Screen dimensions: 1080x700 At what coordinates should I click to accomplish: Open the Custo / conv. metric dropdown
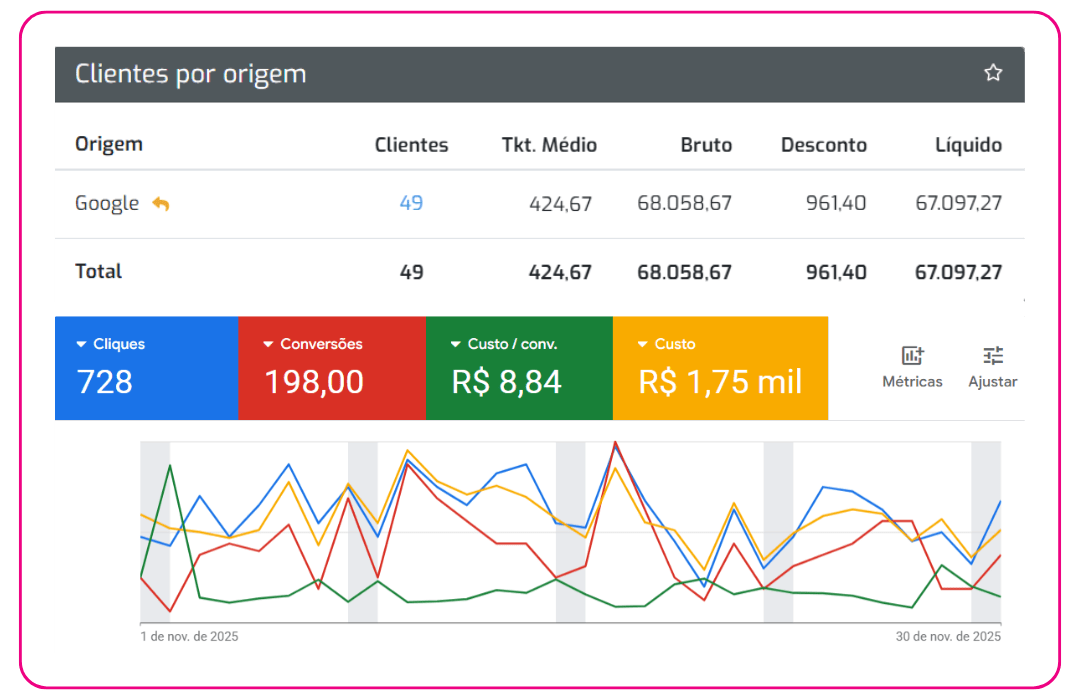click(456, 344)
